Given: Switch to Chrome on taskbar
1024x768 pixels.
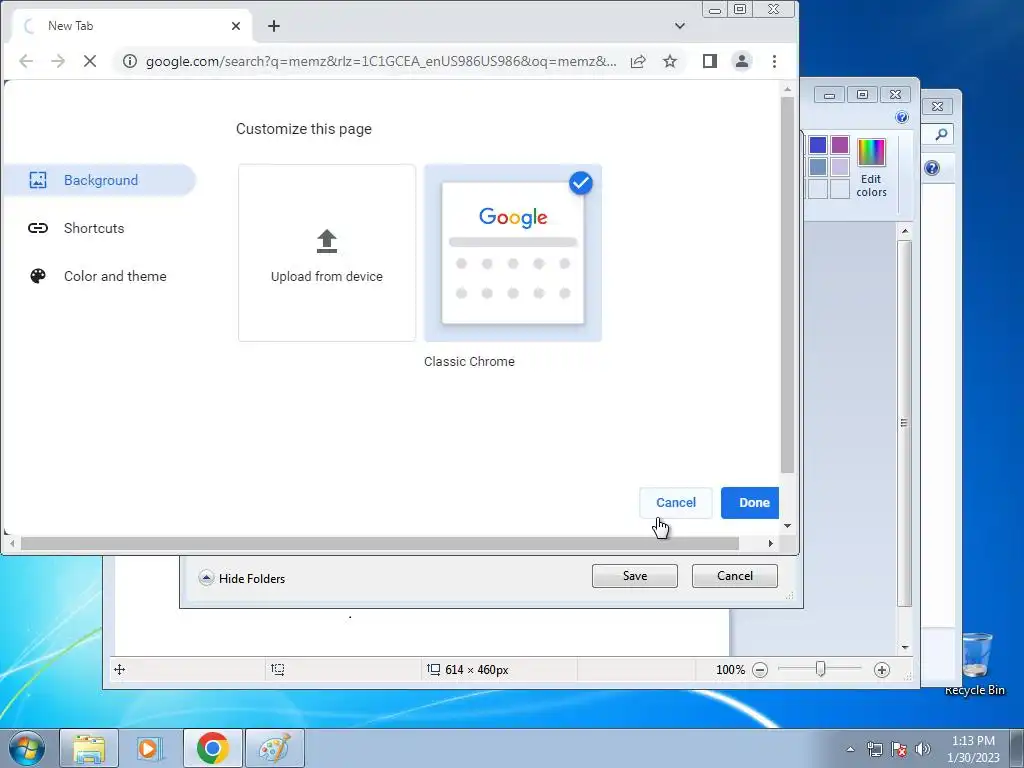Looking at the screenshot, I should [x=212, y=748].
